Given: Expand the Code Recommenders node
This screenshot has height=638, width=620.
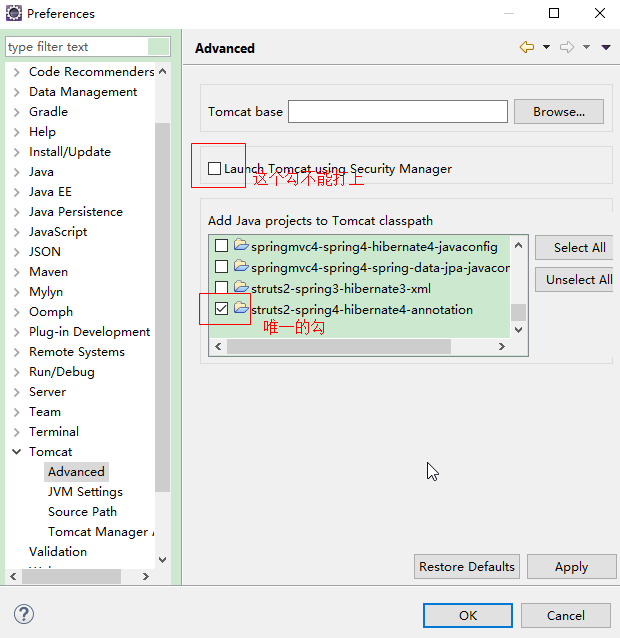Looking at the screenshot, I should click(16, 72).
